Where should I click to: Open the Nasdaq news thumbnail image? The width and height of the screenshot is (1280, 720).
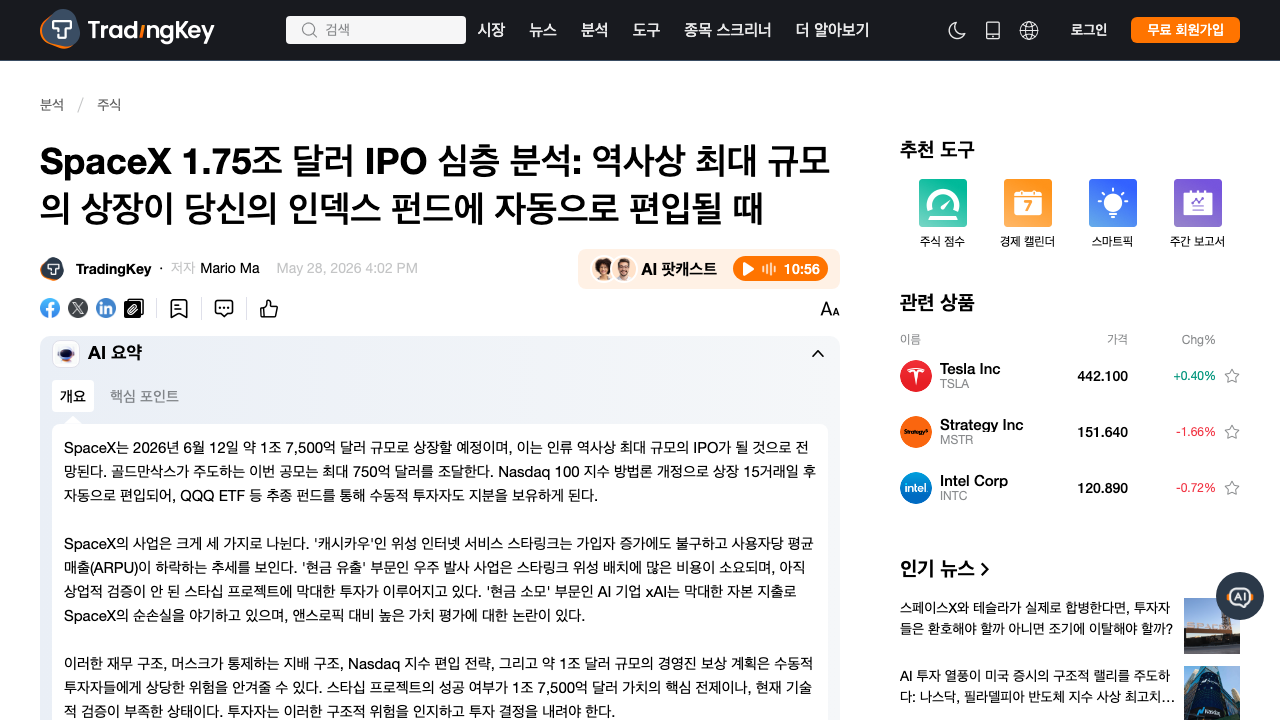pyautogui.click(x=1212, y=693)
